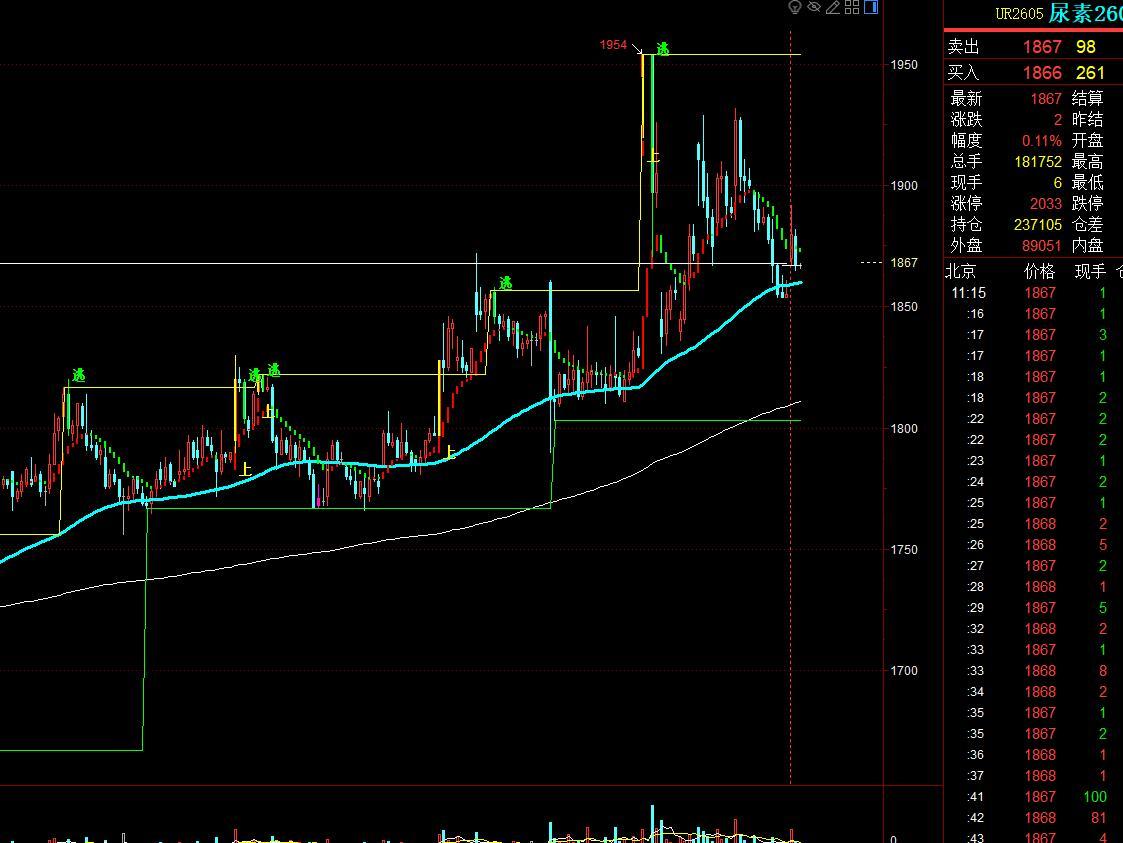Click the ask volume 98
This screenshot has height=843, width=1123.
pyautogui.click(x=1086, y=47)
